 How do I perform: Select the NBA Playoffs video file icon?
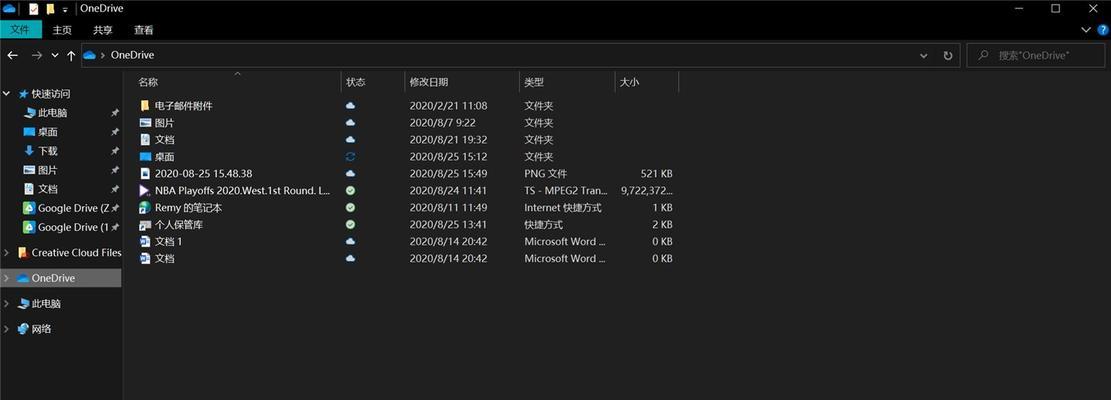(145, 190)
